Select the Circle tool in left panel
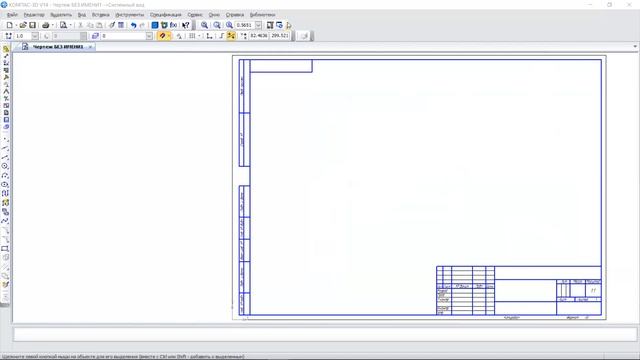This screenshot has height=360, width=640. 5,166
